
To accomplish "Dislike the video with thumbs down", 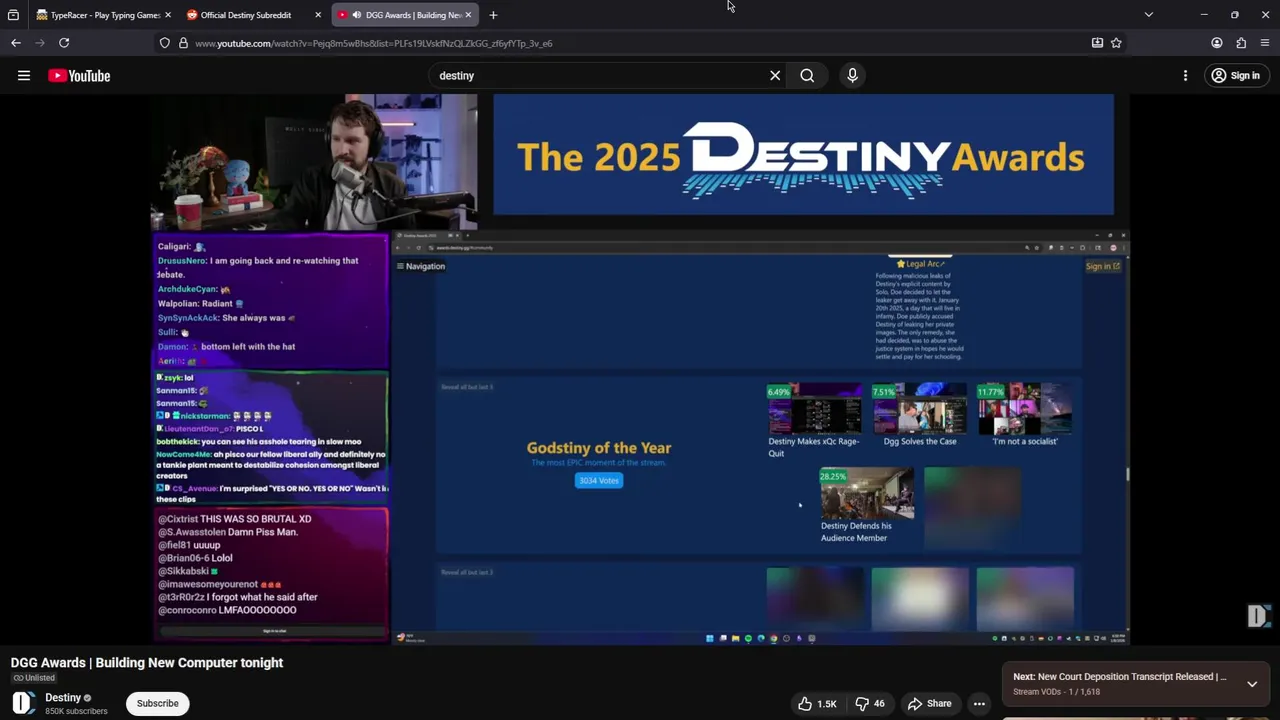I will [x=869, y=704].
